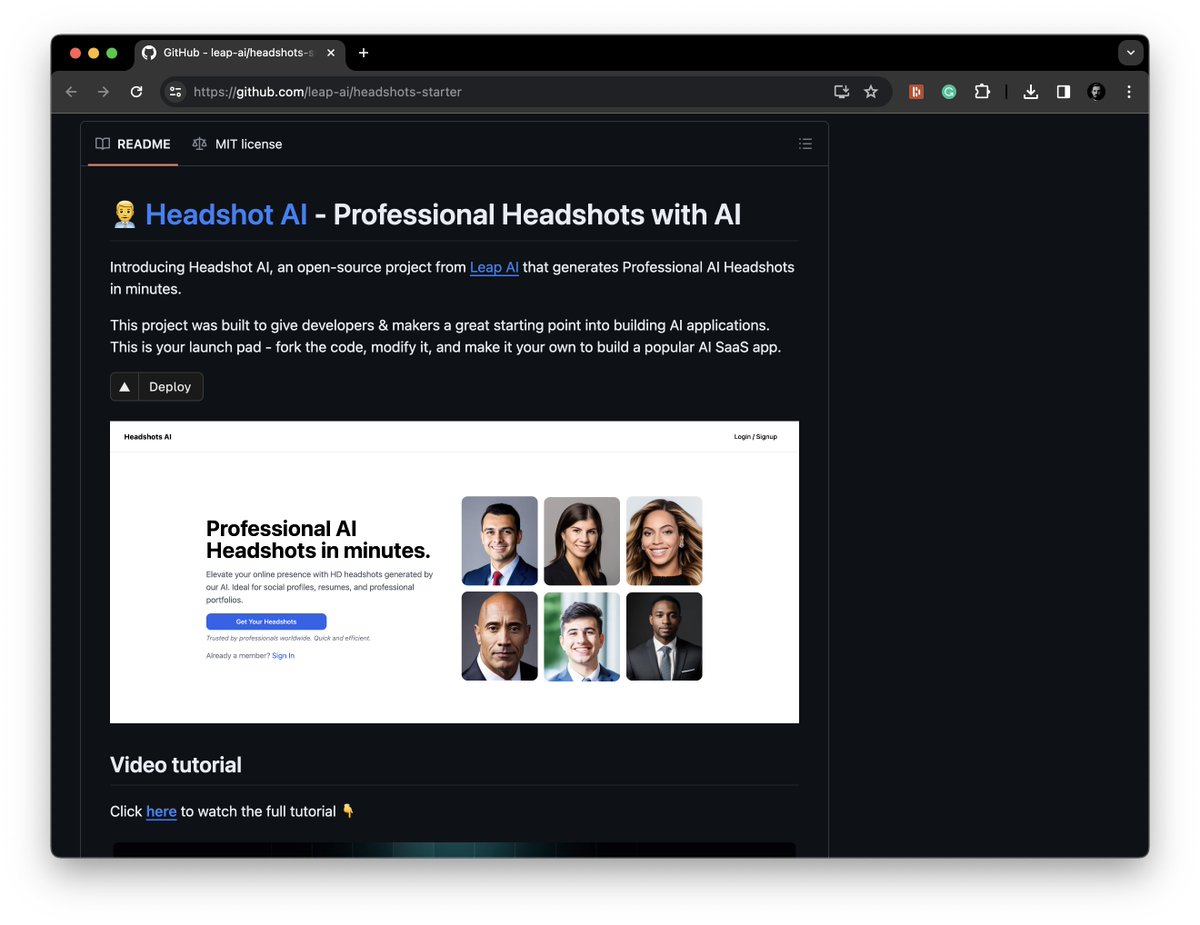Open the profile avatar icon

tap(1097, 92)
